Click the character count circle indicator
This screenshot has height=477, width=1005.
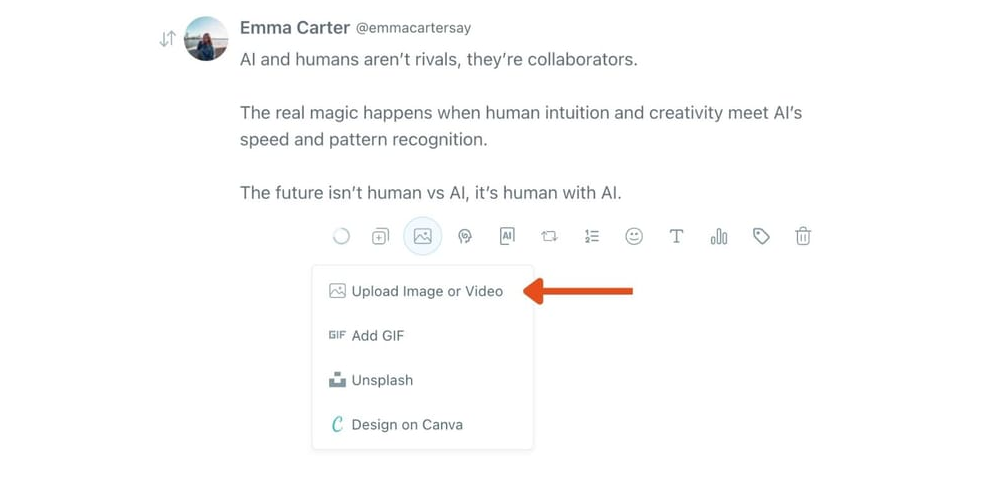click(x=341, y=237)
